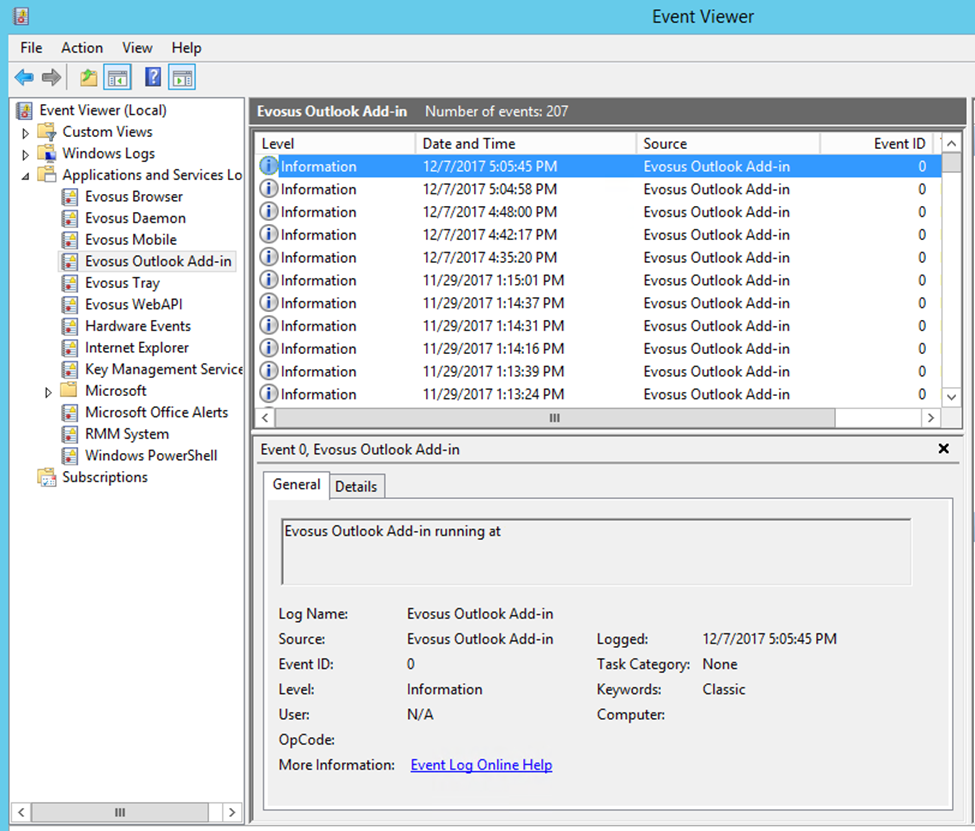Click the Up one level folder icon
Viewport: 975px width, 831px height.
pos(89,78)
